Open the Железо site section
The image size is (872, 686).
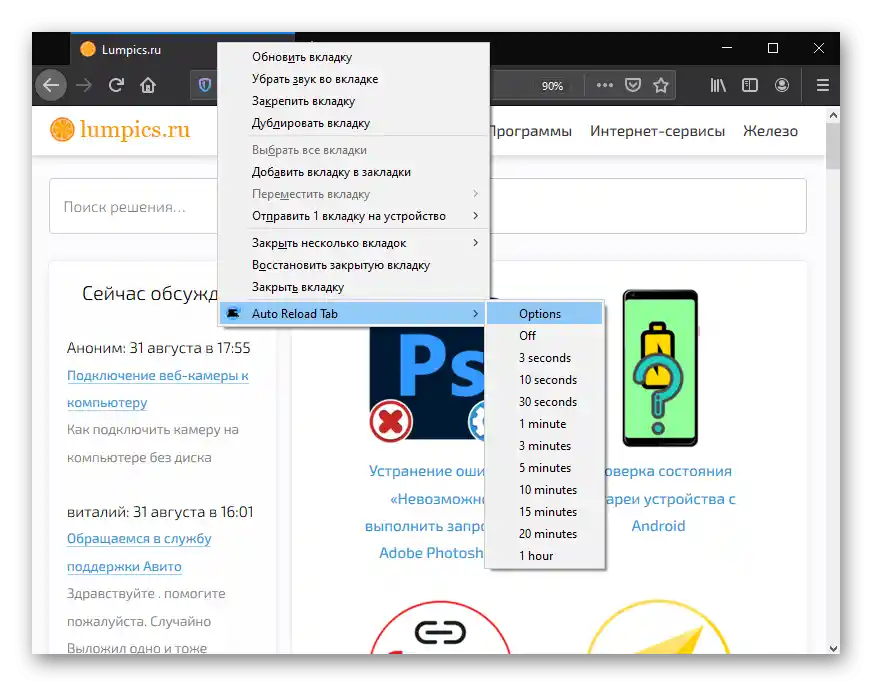pos(770,131)
